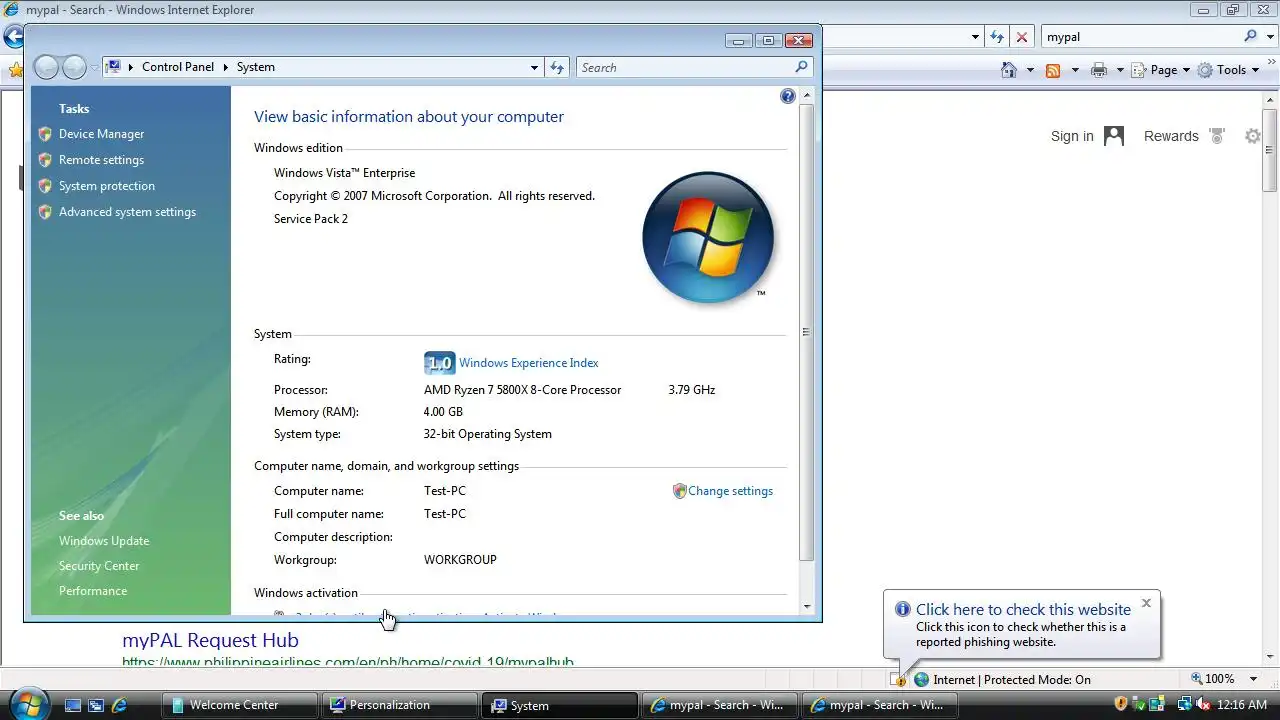Screen dimensions: 1280x720
Task: Click the System window scrollbar up arrow
Action: click(807, 95)
